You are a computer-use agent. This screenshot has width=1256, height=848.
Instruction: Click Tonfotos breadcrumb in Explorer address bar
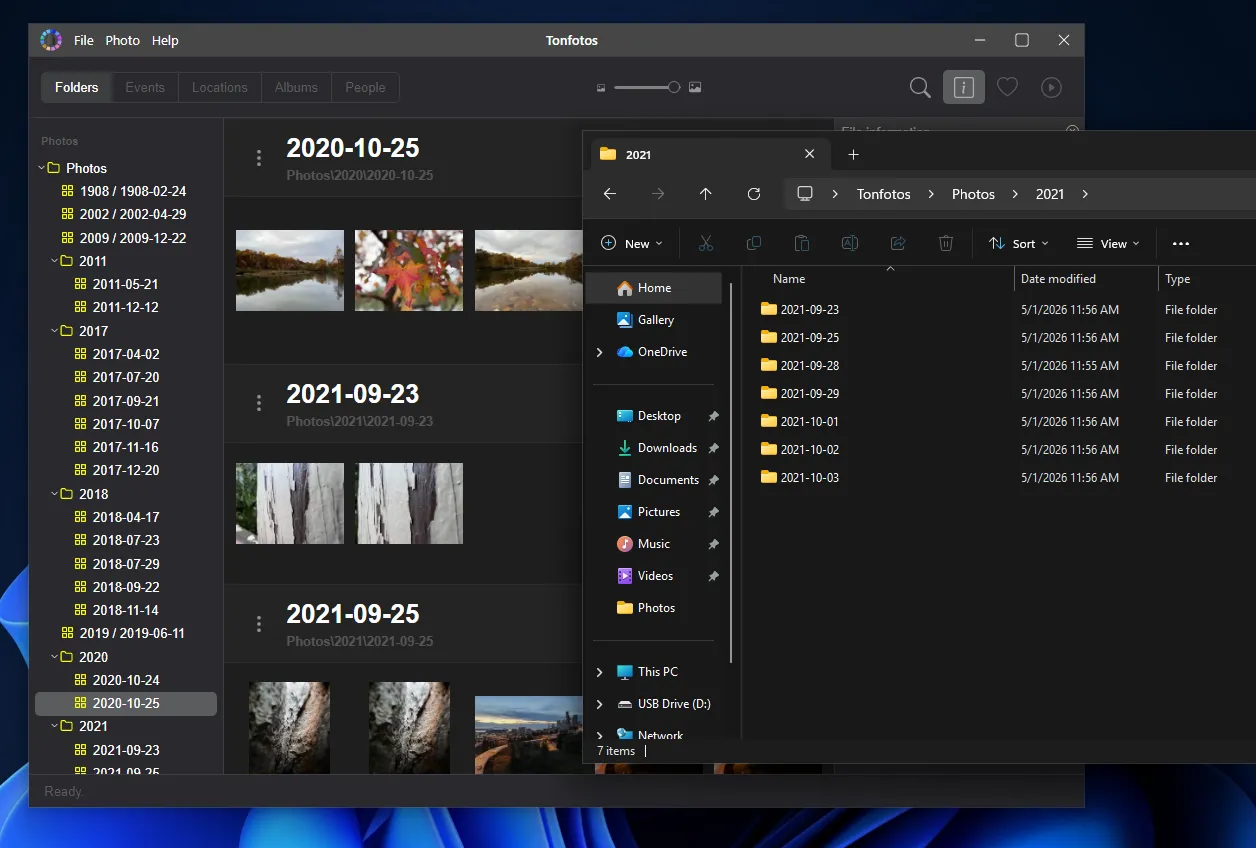(884, 194)
